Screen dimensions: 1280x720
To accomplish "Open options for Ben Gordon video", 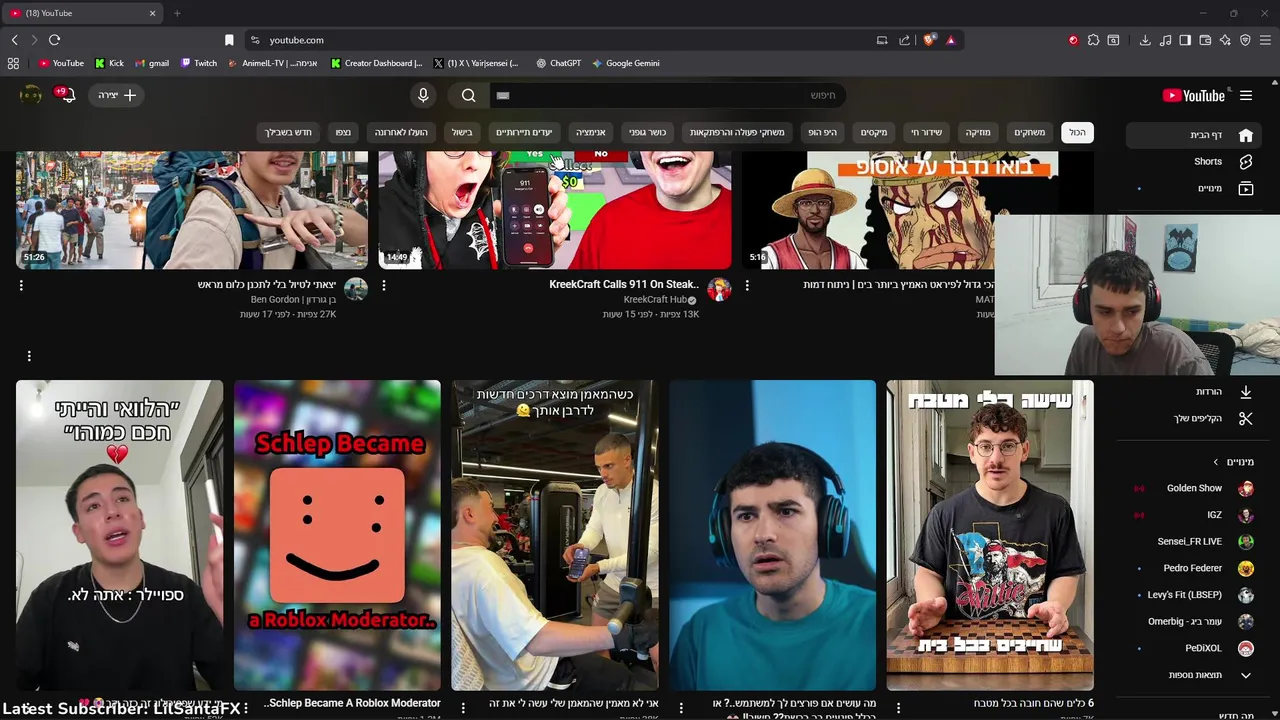I will [21, 285].
